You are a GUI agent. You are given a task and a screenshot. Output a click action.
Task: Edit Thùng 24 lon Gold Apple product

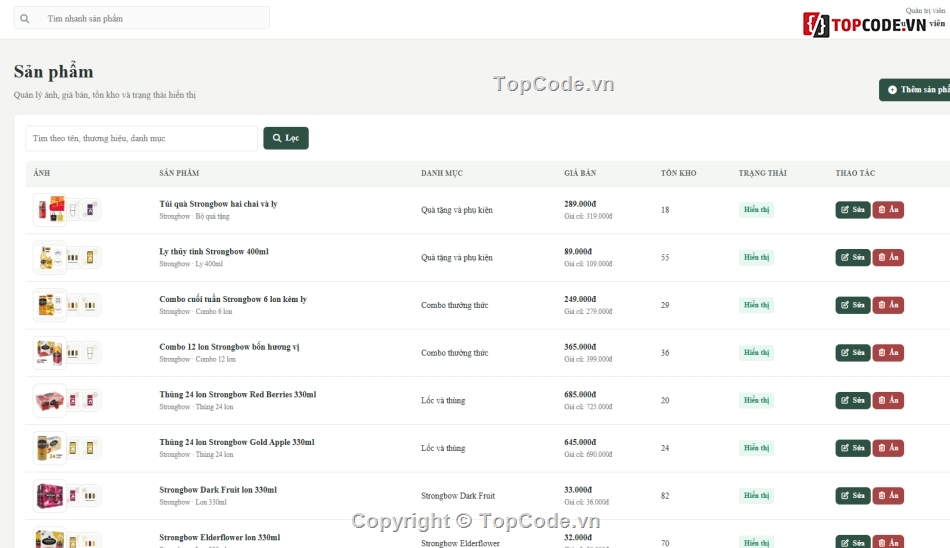click(852, 448)
